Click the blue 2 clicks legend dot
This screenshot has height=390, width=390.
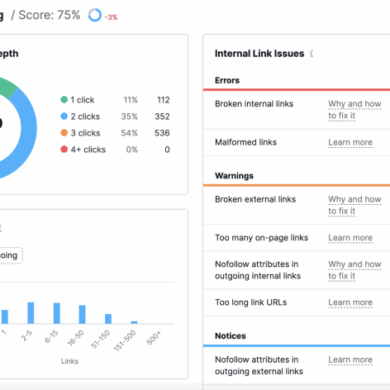click(x=64, y=116)
